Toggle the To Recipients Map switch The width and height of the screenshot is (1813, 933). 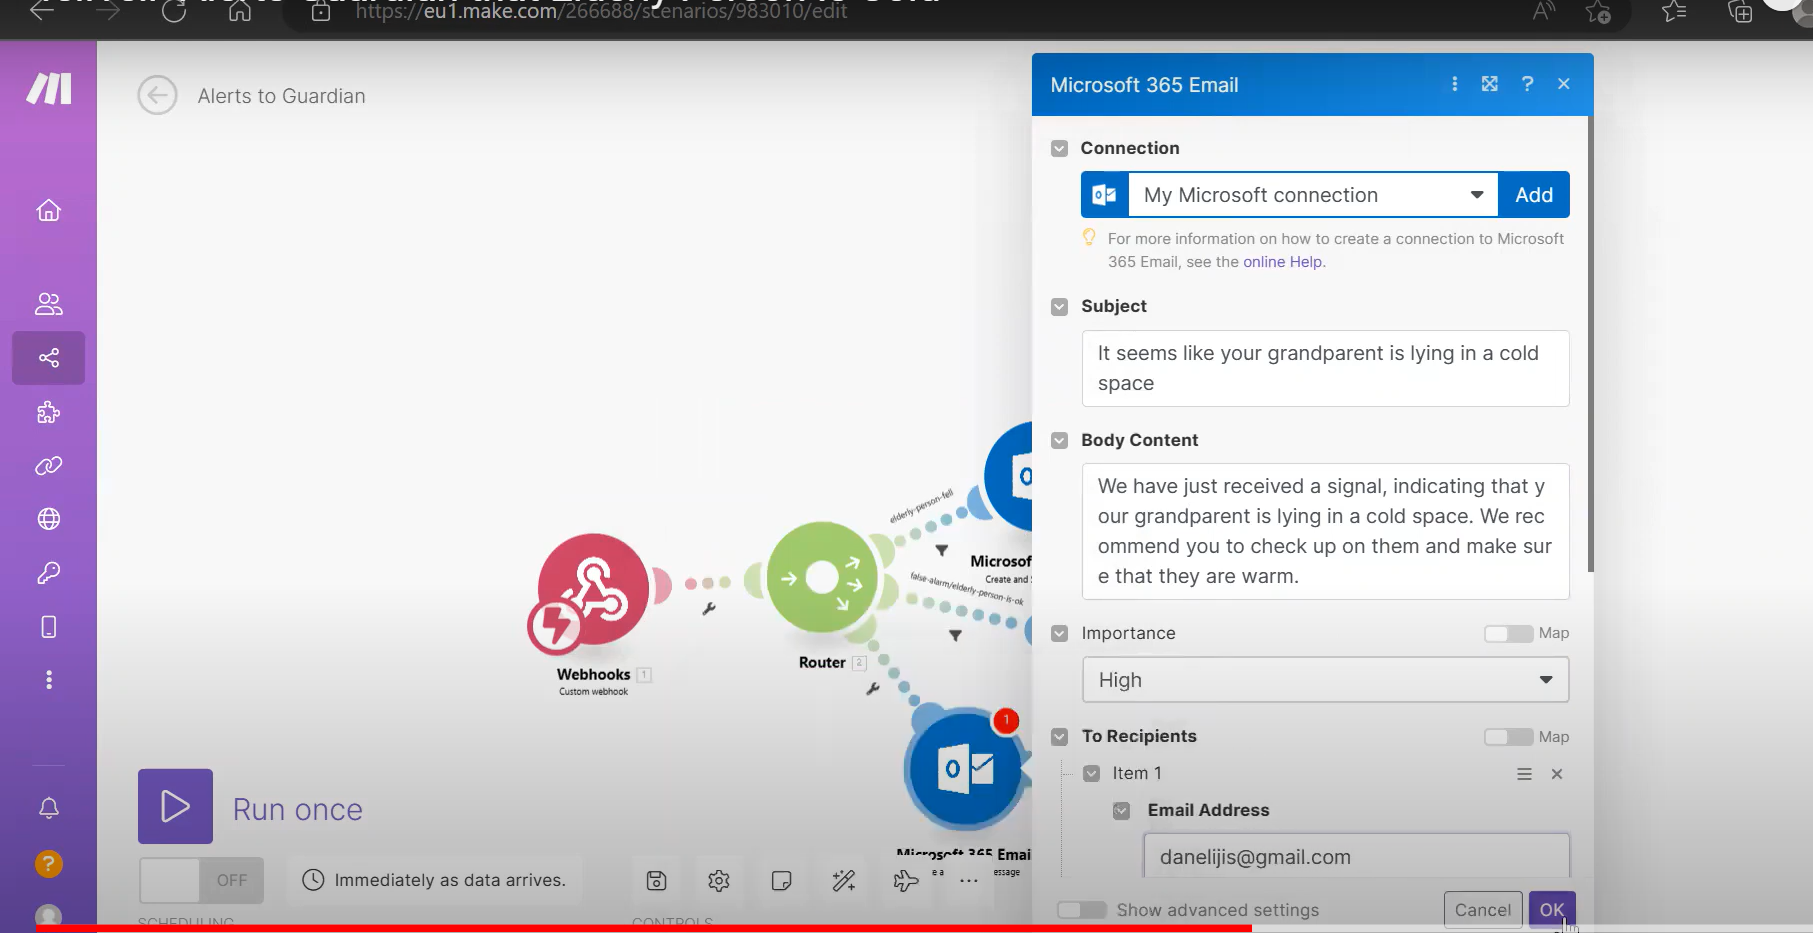tap(1508, 737)
